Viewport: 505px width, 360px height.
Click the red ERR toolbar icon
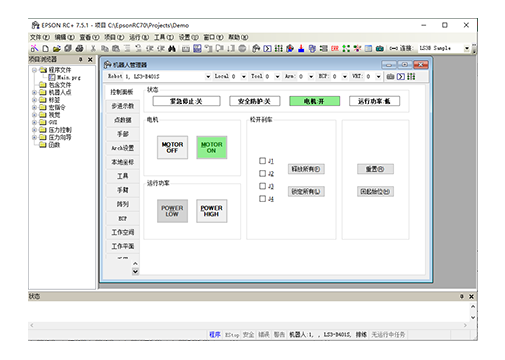click(335, 49)
